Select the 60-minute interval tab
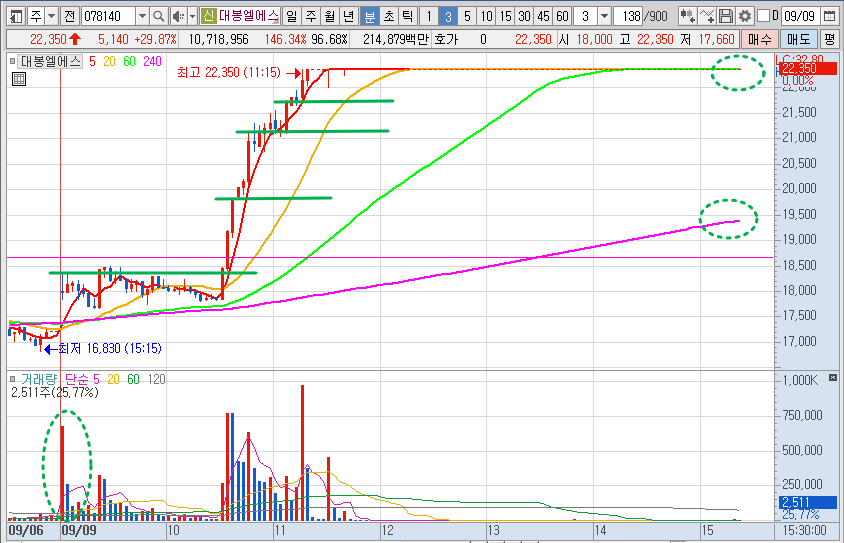Screen dimensions: 844x543 coord(562,17)
